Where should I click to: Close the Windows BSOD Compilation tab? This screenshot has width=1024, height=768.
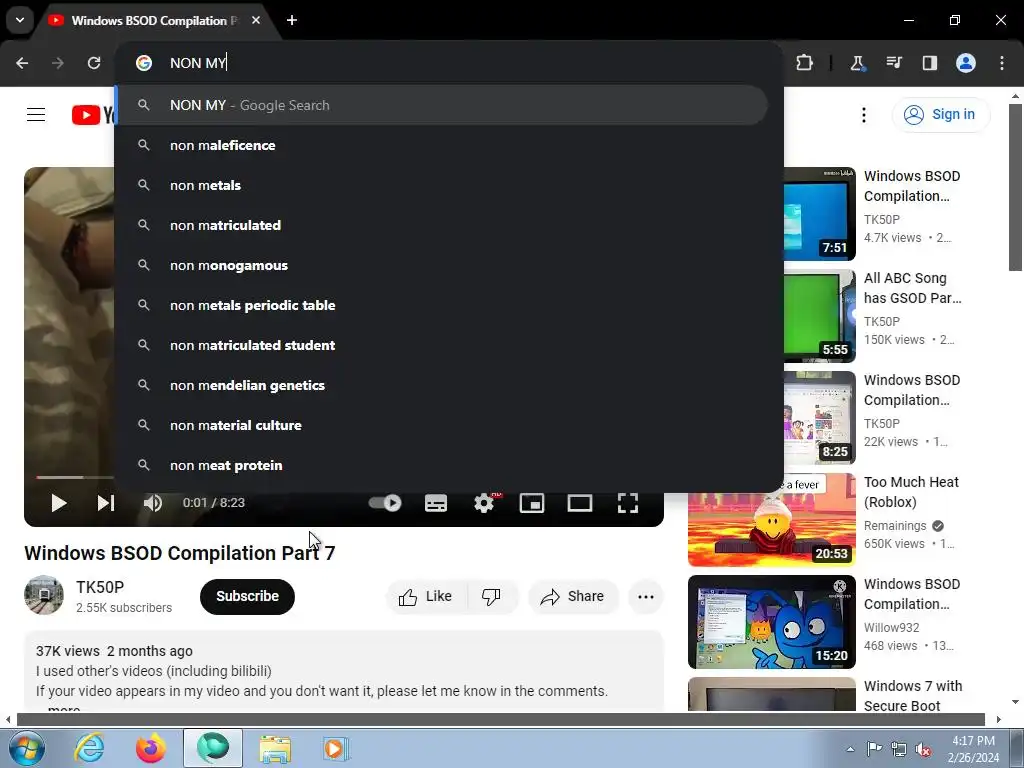(256, 20)
